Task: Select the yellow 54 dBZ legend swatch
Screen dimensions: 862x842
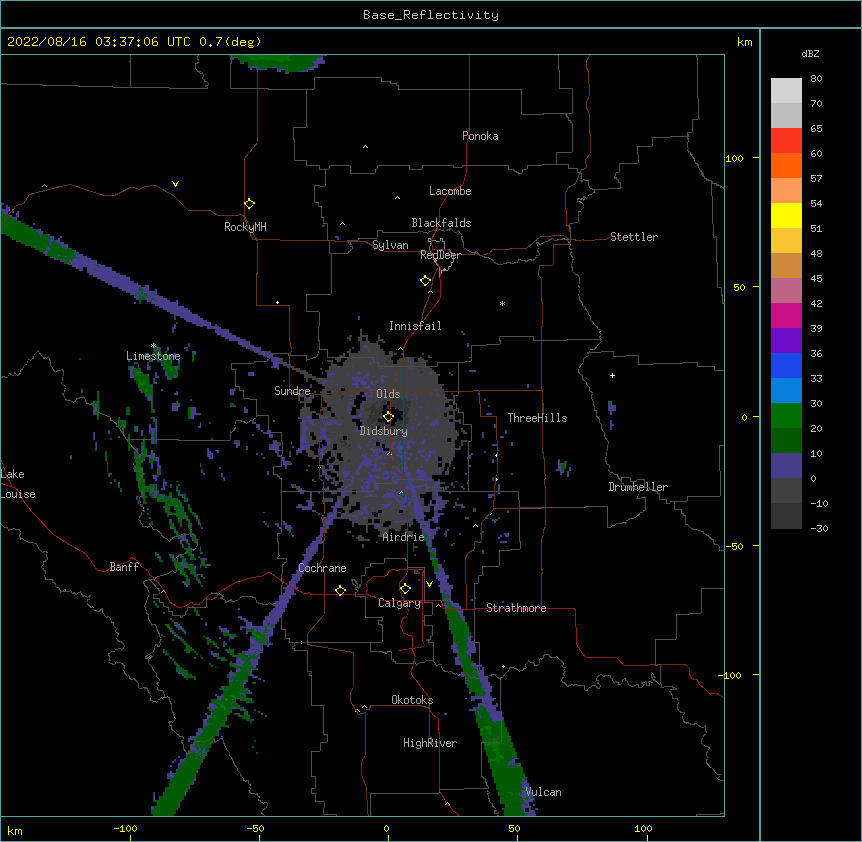Action: pos(786,215)
